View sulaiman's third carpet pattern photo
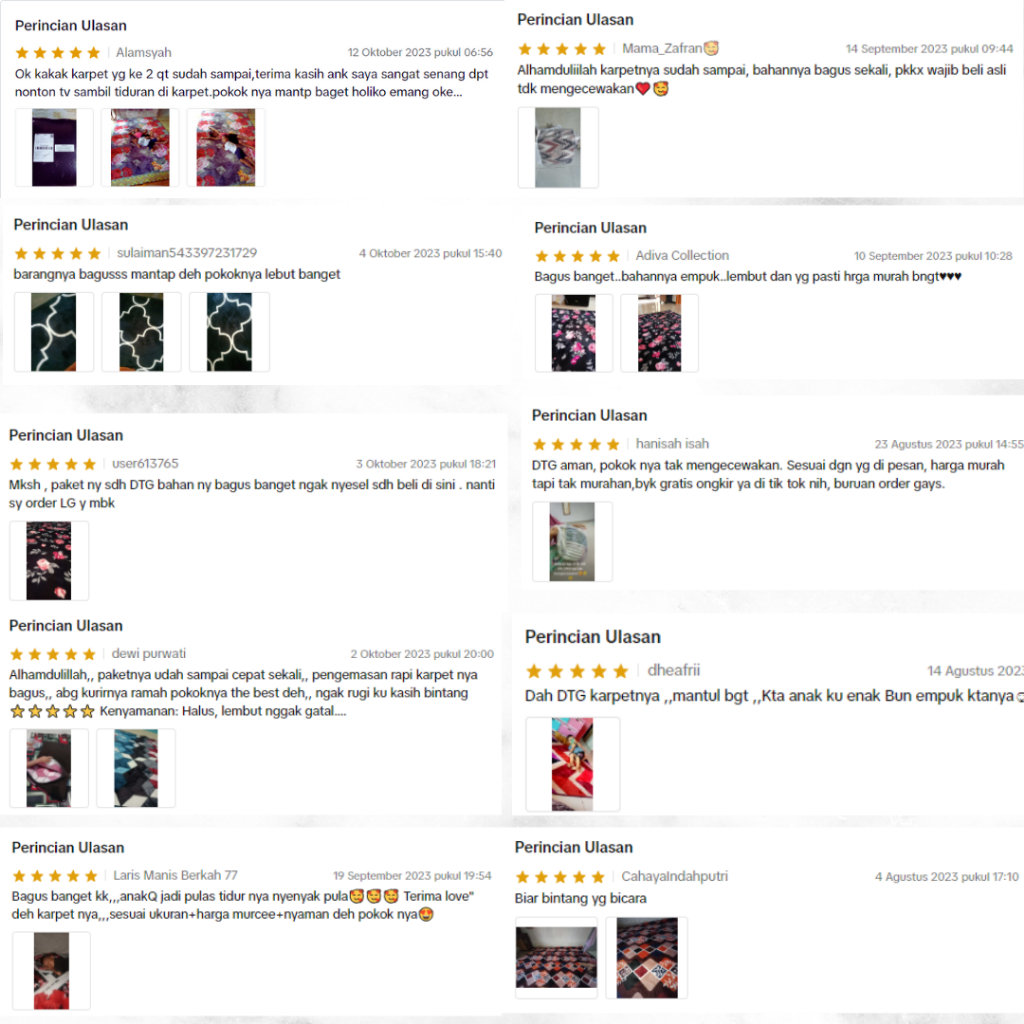The image size is (1024, 1024). tap(229, 332)
